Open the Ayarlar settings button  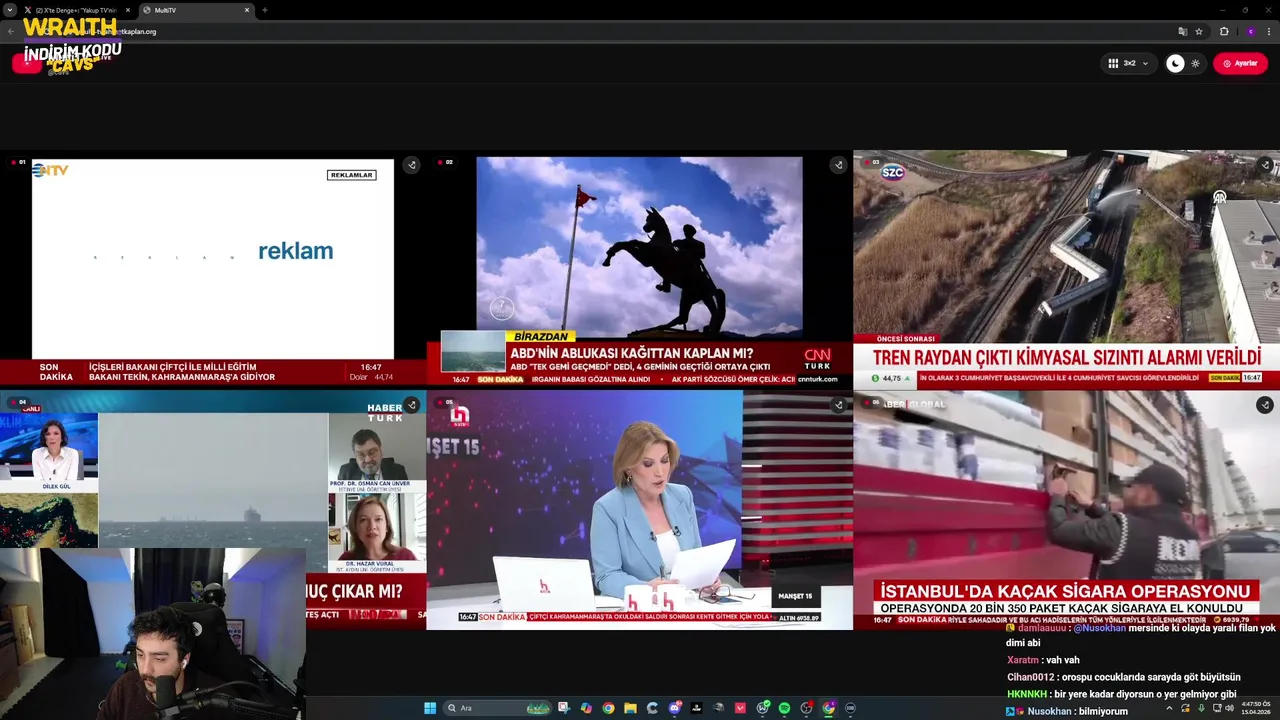[x=1240, y=63]
